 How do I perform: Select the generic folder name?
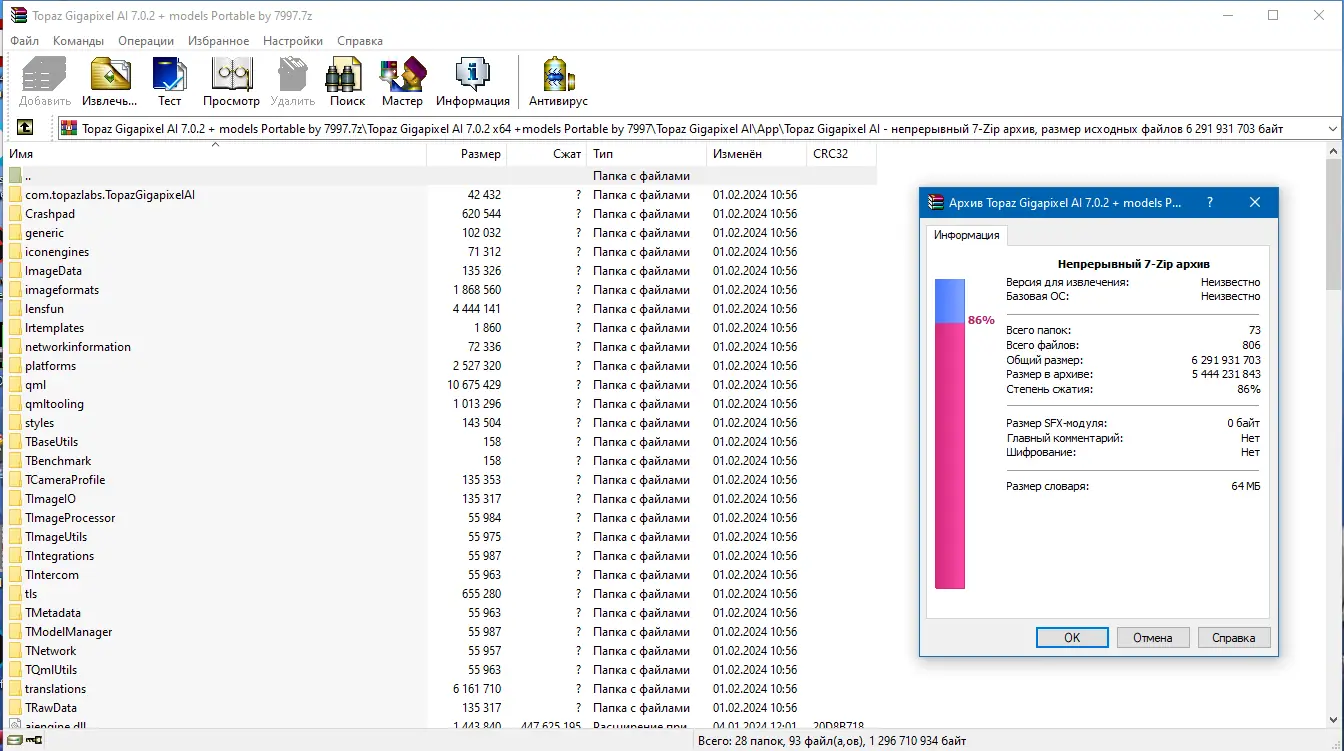pyautogui.click(x=44, y=233)
